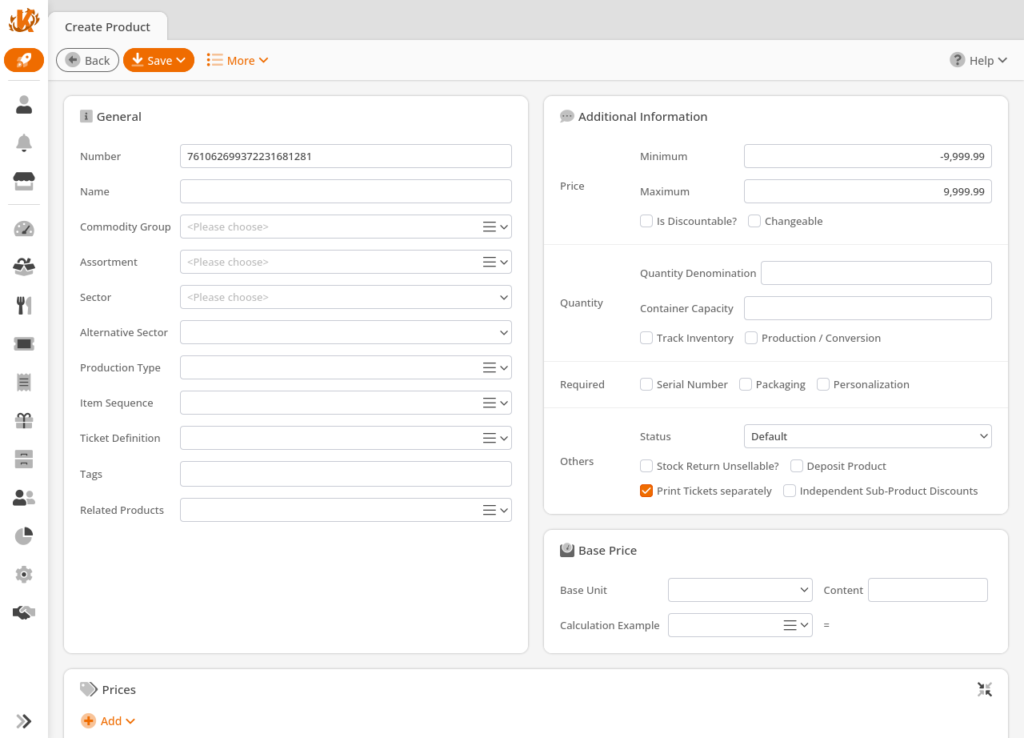Tick the Changeable checkbox

point(754,221)
